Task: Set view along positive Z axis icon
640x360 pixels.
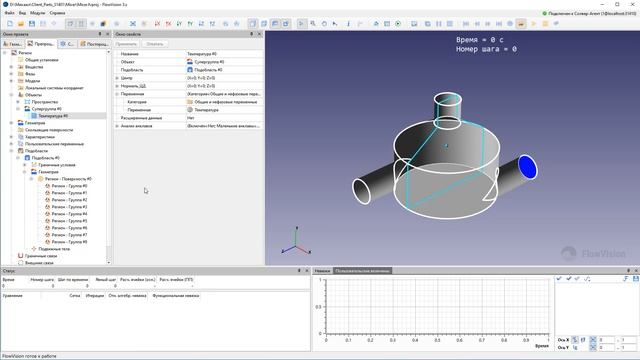Action: [212, 24]
